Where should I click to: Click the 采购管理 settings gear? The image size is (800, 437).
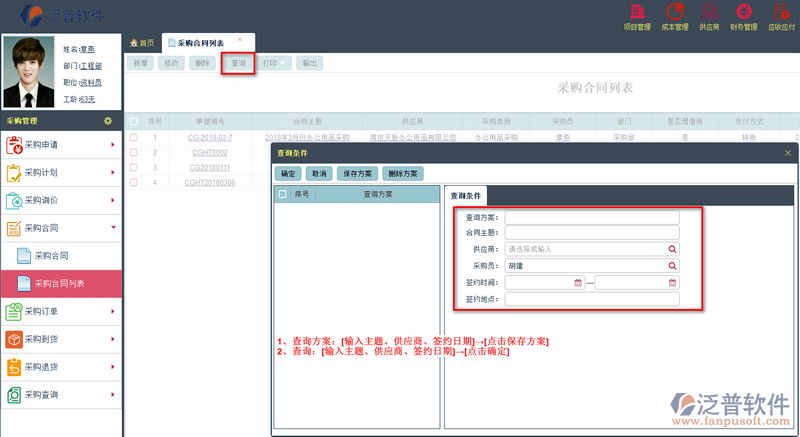[x=108, y=121]
